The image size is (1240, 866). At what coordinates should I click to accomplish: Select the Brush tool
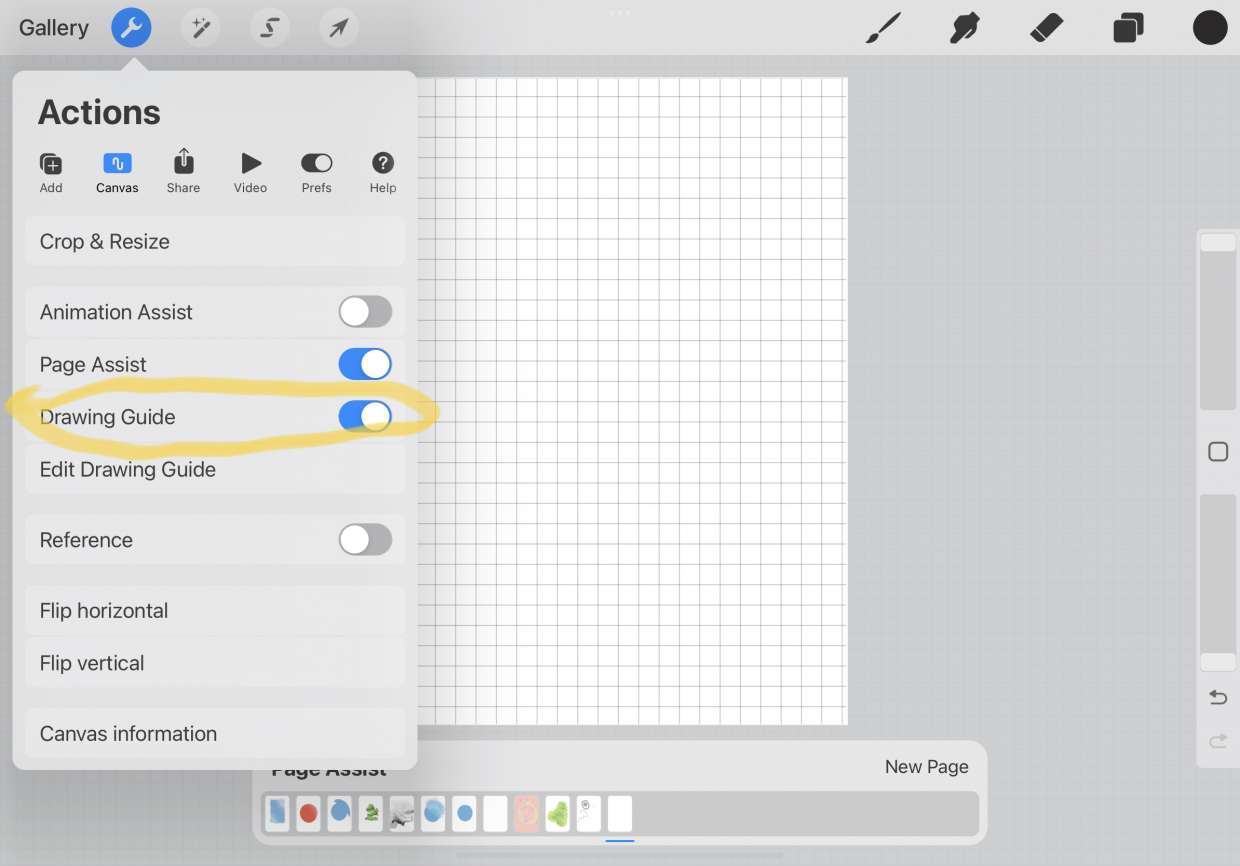(883, 28)
